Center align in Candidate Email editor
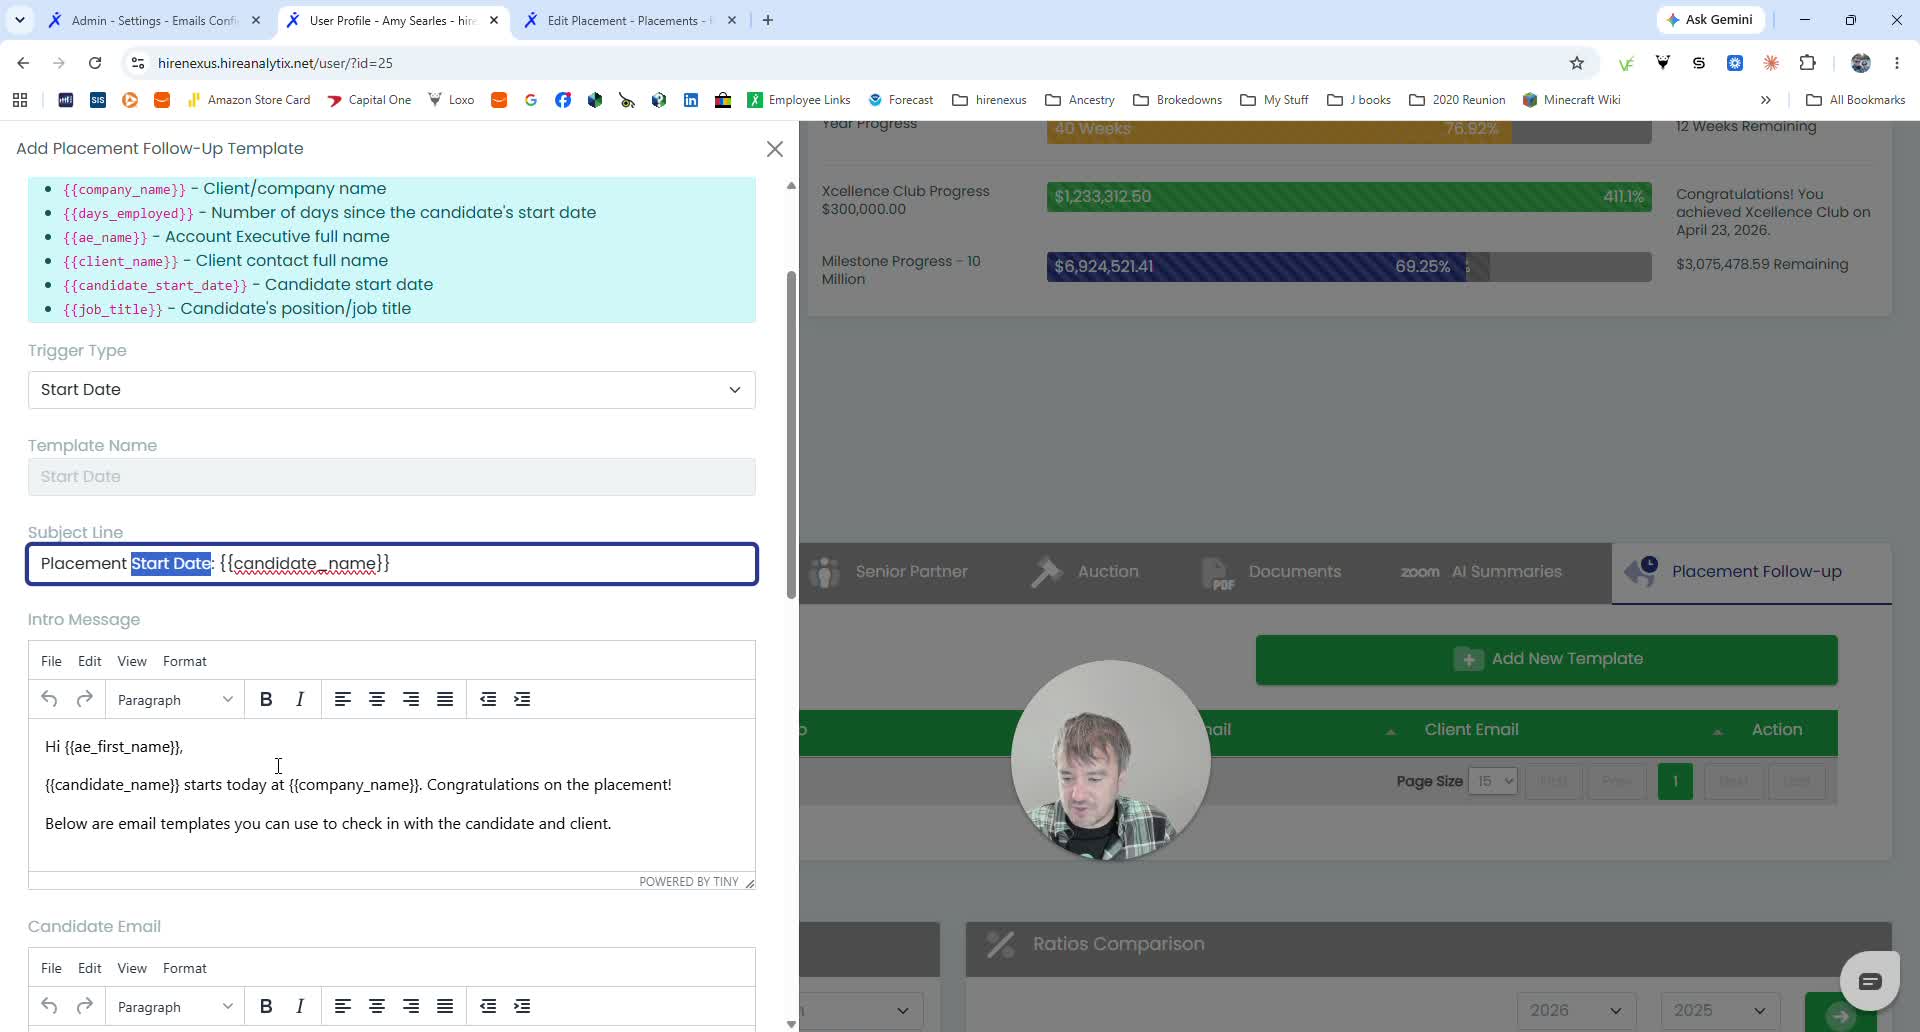Screen dimensions: 1920x1032 377,1006
